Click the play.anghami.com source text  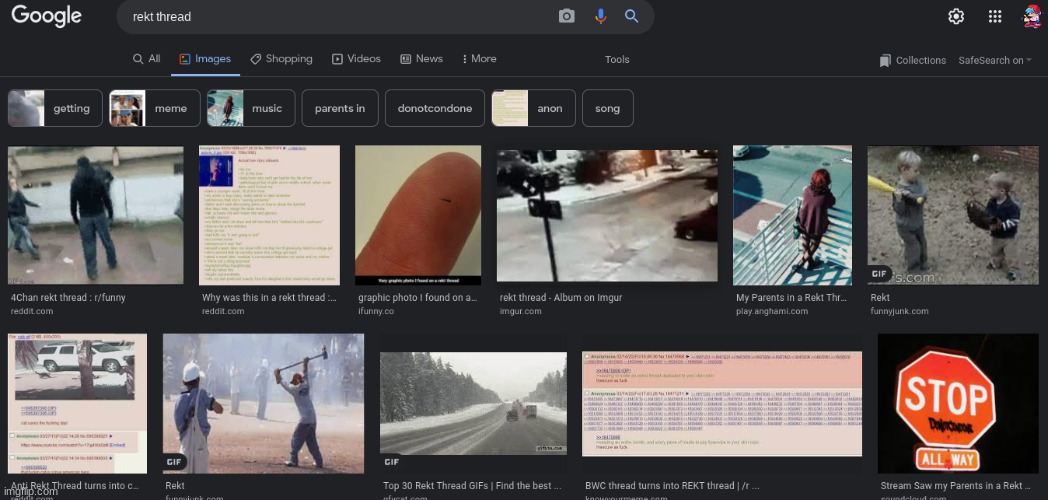[x=771, y=311]
